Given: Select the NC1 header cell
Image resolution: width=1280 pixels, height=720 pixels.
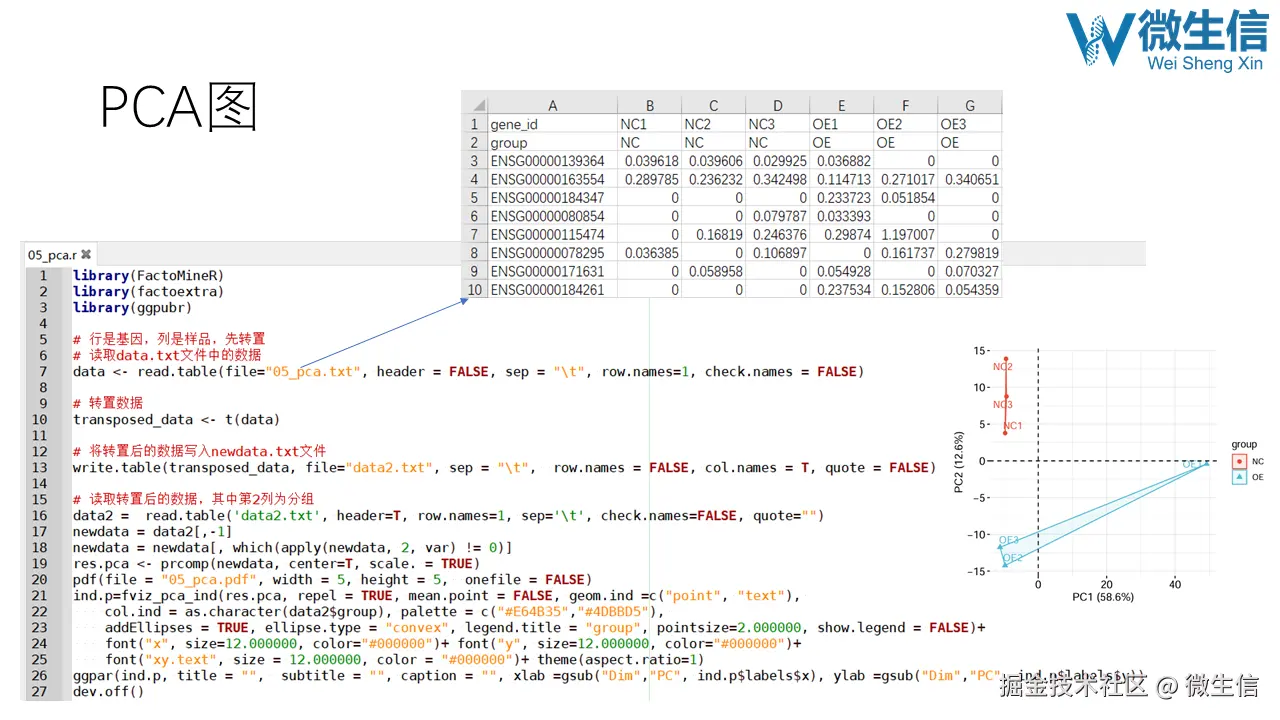Looking at the screenshot, I should click(x=649, y=124).
